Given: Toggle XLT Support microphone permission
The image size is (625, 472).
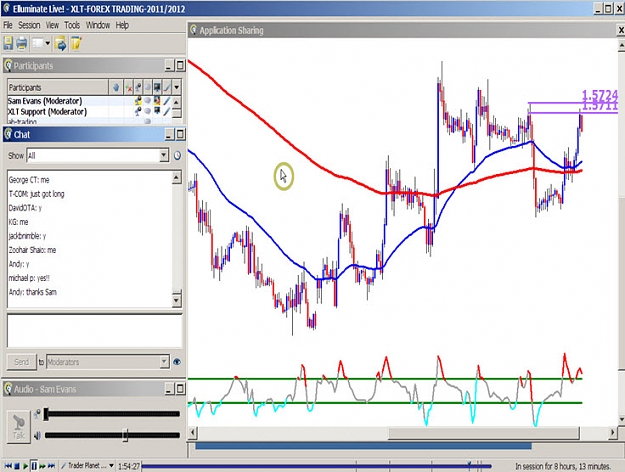Looking at the screenshot, I should [x=138, y=111].
